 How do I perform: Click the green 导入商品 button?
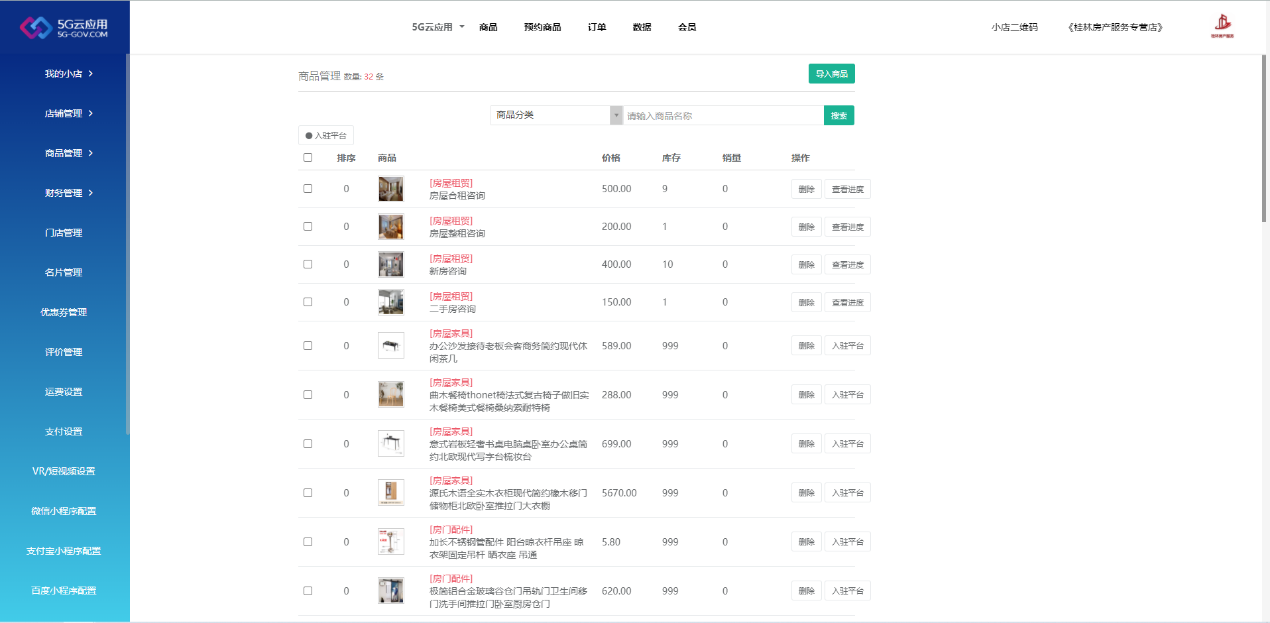tap(831, 74)
